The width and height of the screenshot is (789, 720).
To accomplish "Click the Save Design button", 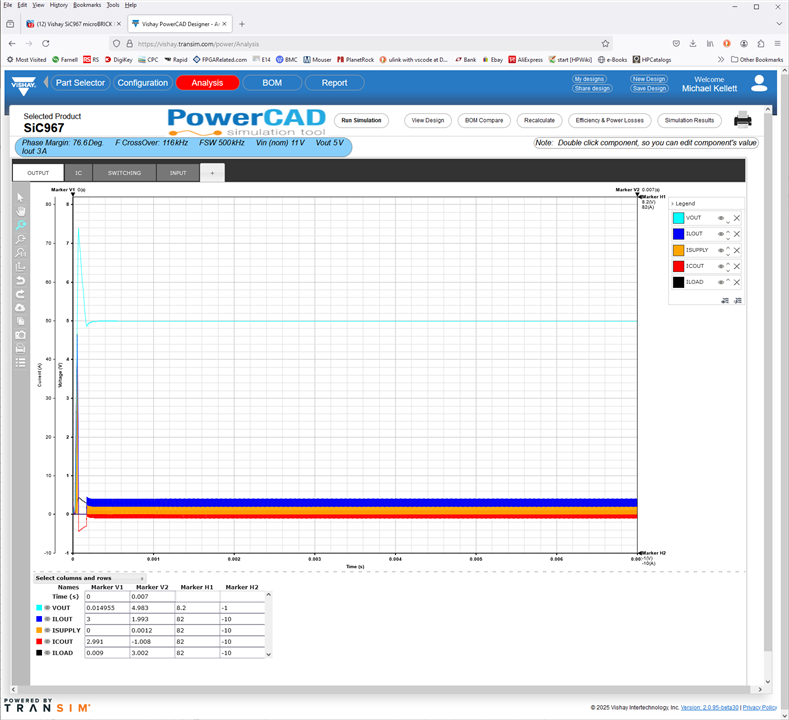I will point(650,89).
